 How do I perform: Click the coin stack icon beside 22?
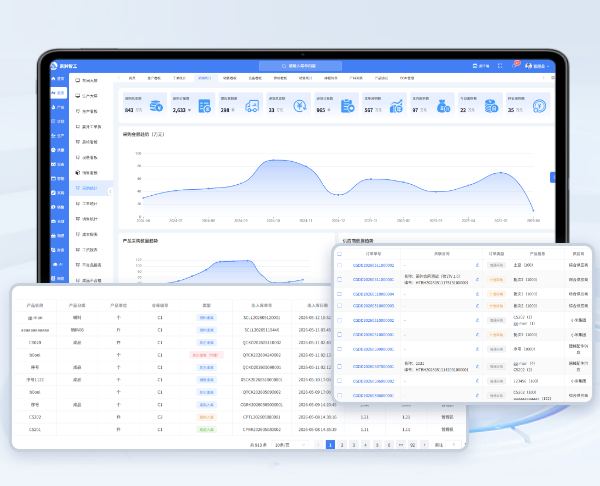tap(491, 106)
